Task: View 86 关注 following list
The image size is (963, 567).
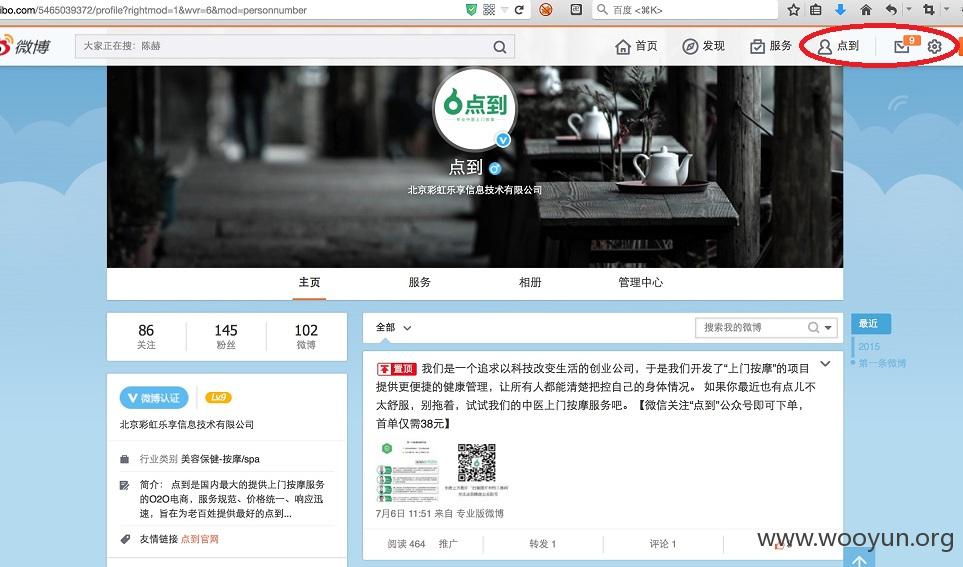Action: [x=146, y=337]
